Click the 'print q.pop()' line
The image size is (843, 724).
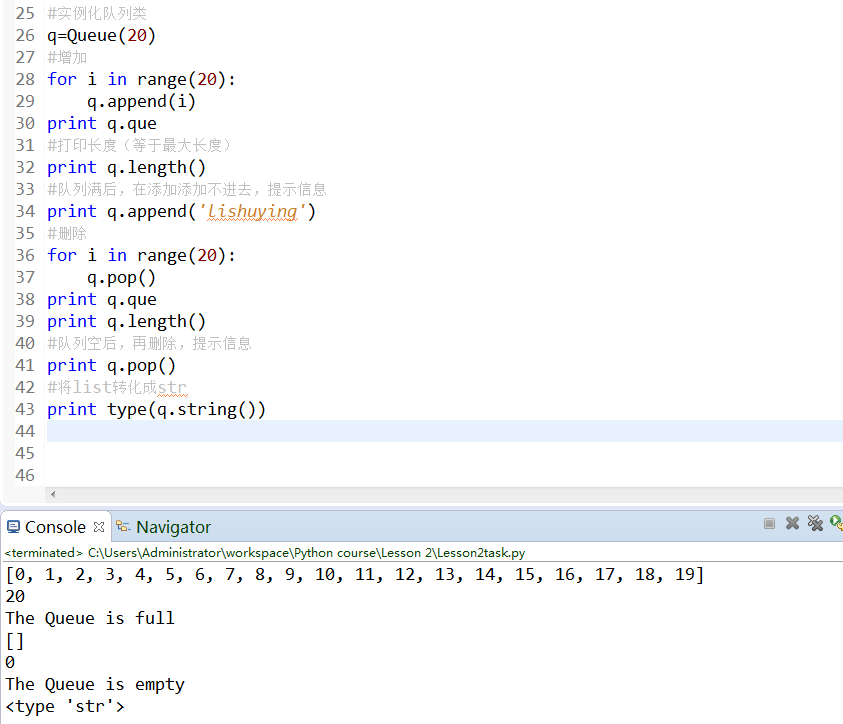(x=111, y=365)
